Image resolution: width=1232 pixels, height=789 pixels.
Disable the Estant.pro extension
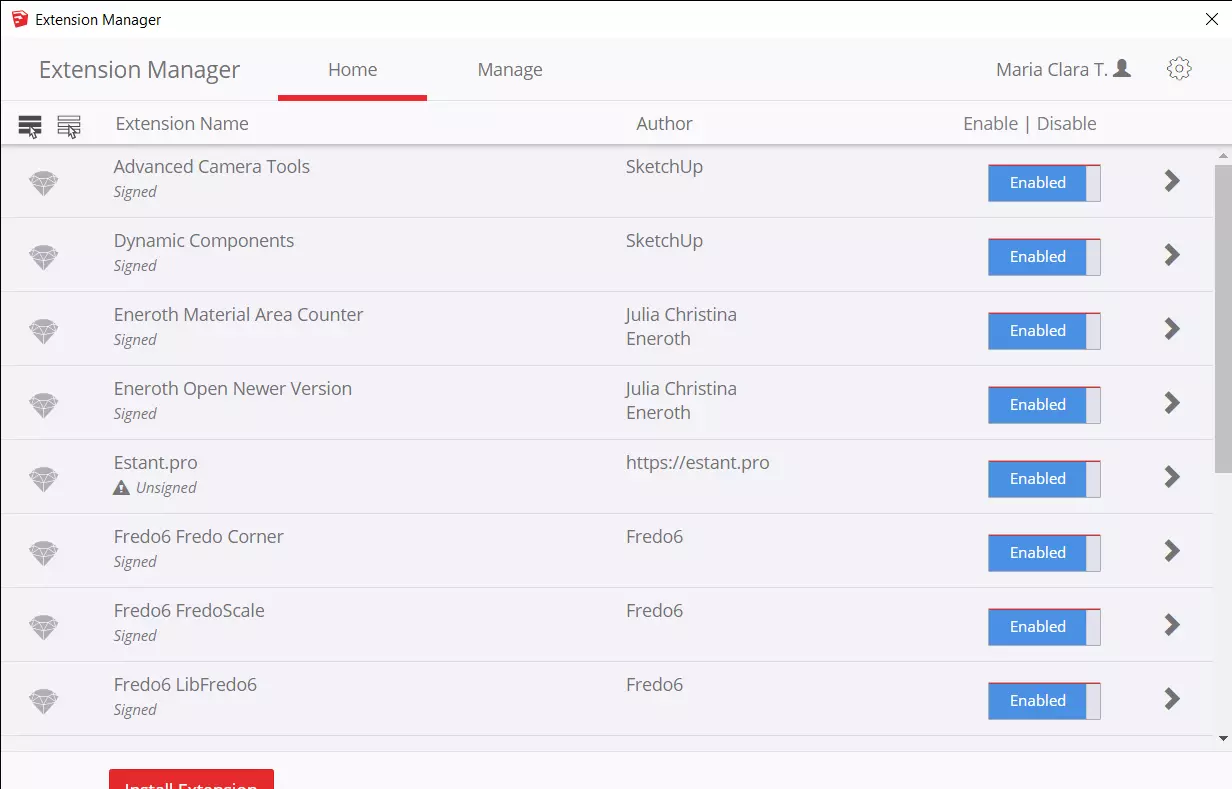point(1044,479)
